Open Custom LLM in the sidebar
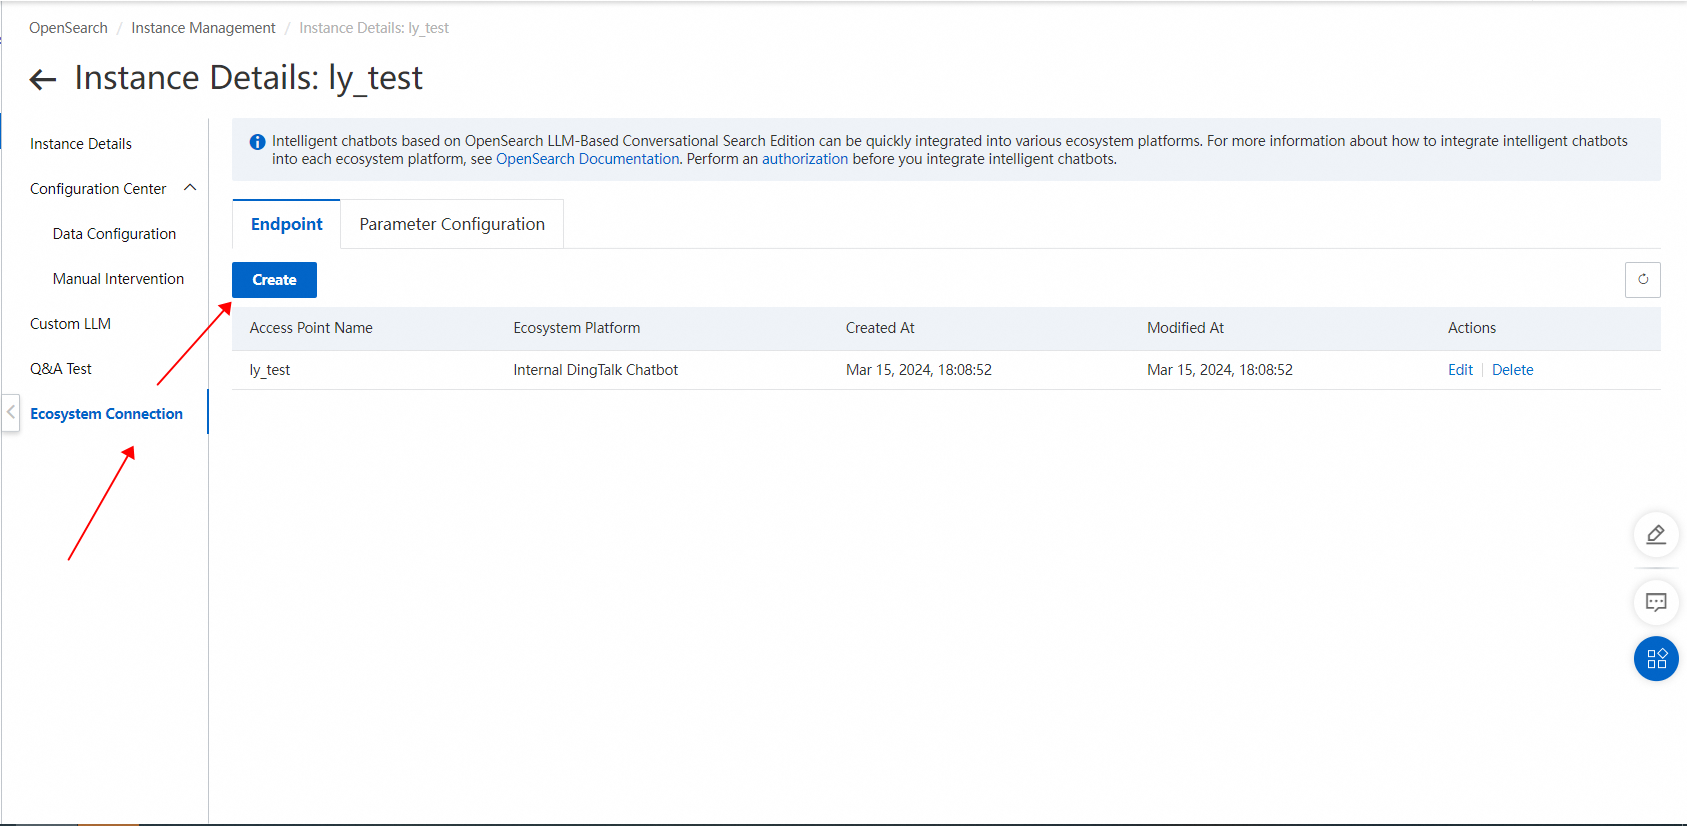The image size is (1687, 826). click(70, 324)
